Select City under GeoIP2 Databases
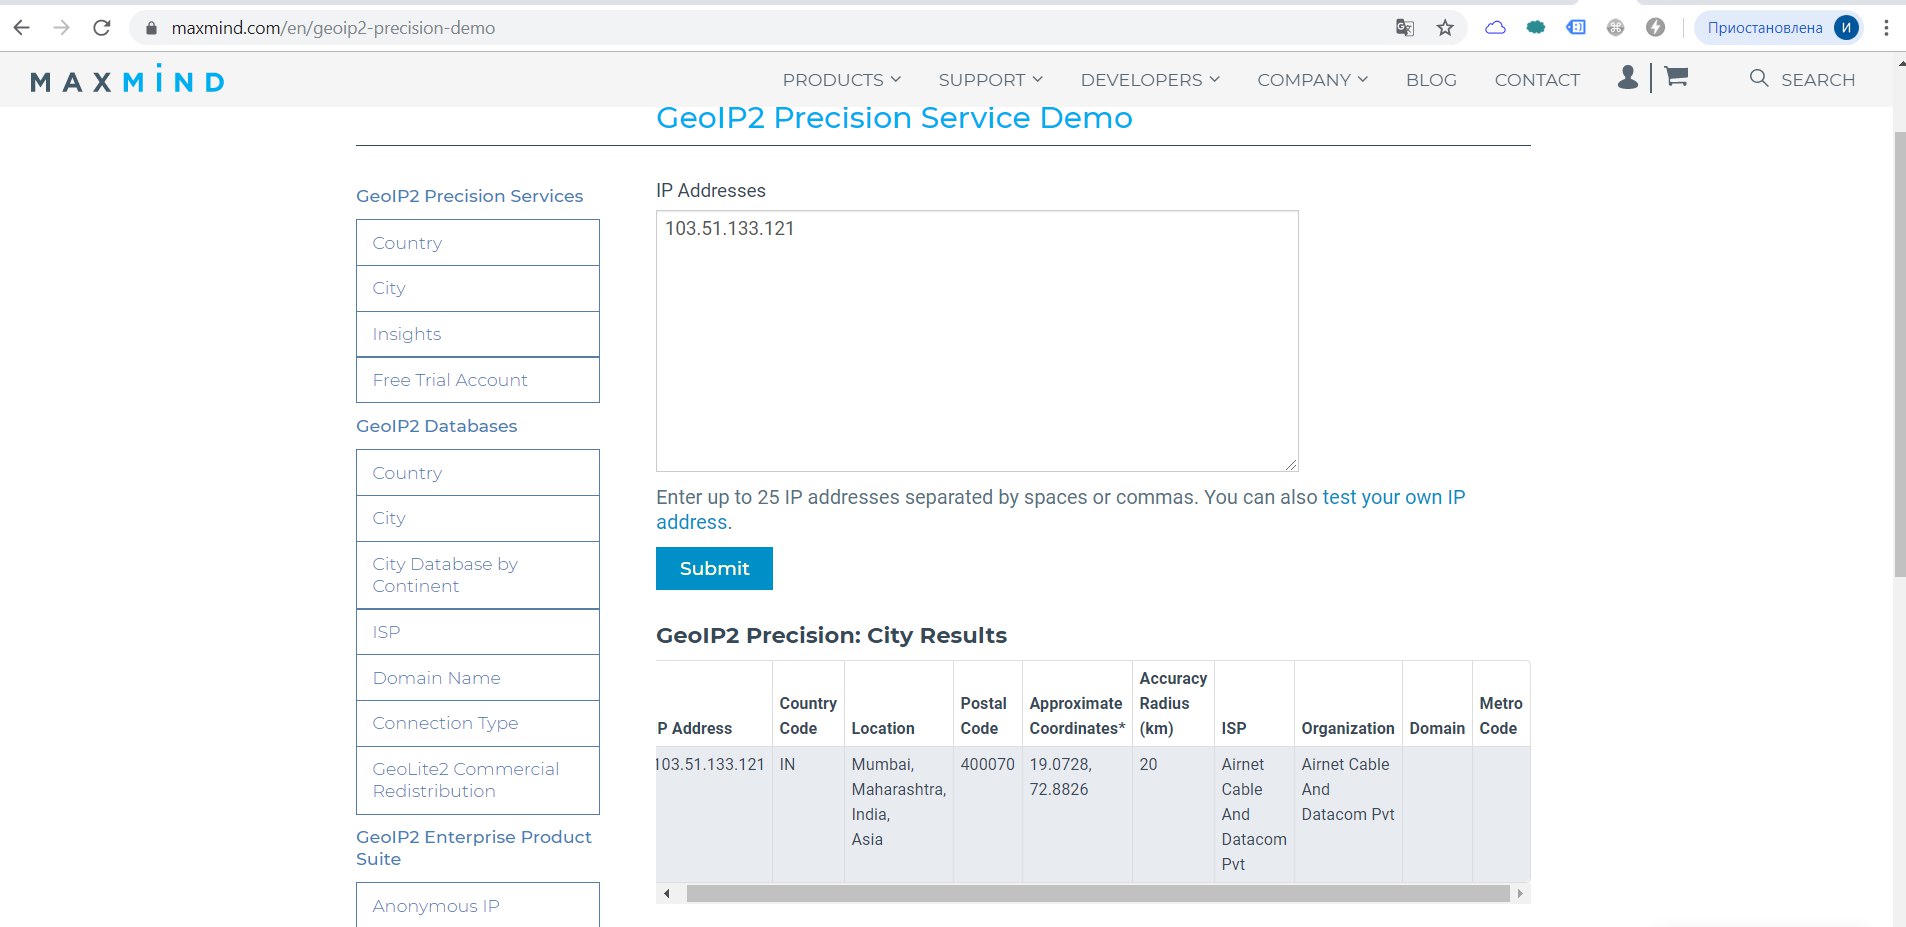The height and width of the screenshot is (927, 1906). click(x=478, y=518)
